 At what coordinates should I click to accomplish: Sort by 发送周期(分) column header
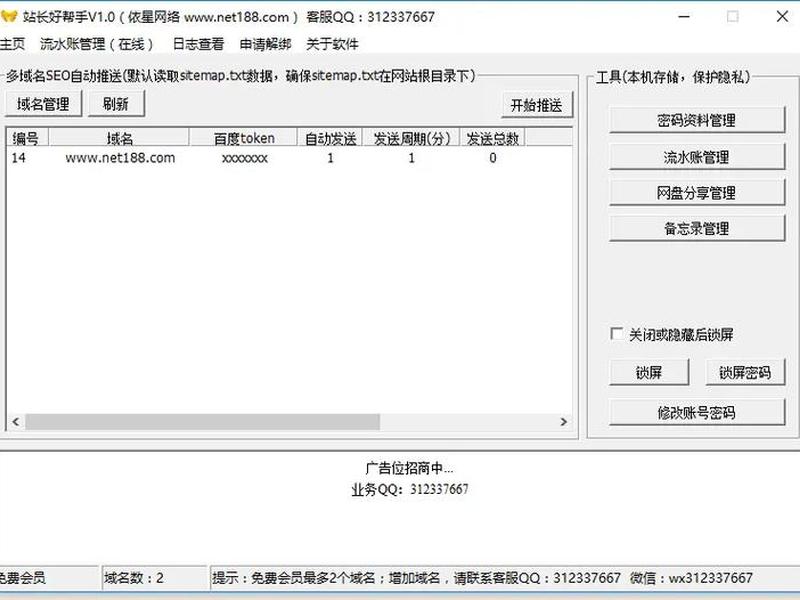click(411, 138)
